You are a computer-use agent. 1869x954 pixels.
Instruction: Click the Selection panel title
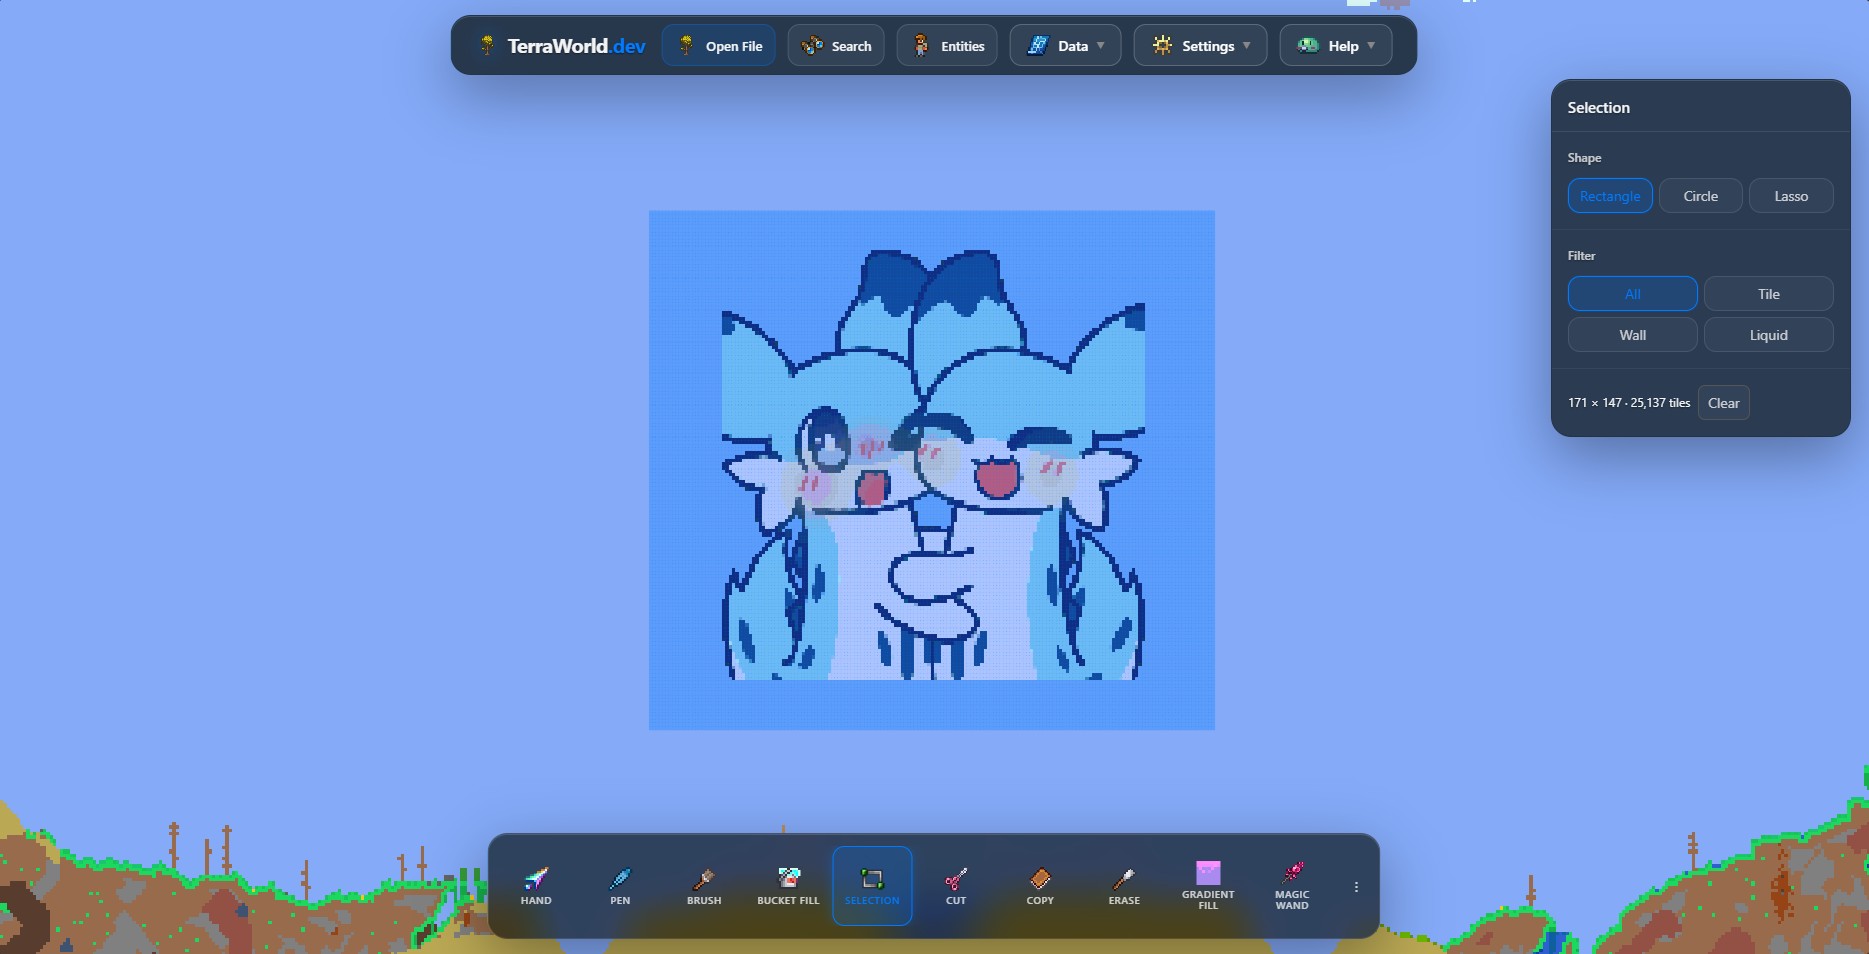(1598, 108)
